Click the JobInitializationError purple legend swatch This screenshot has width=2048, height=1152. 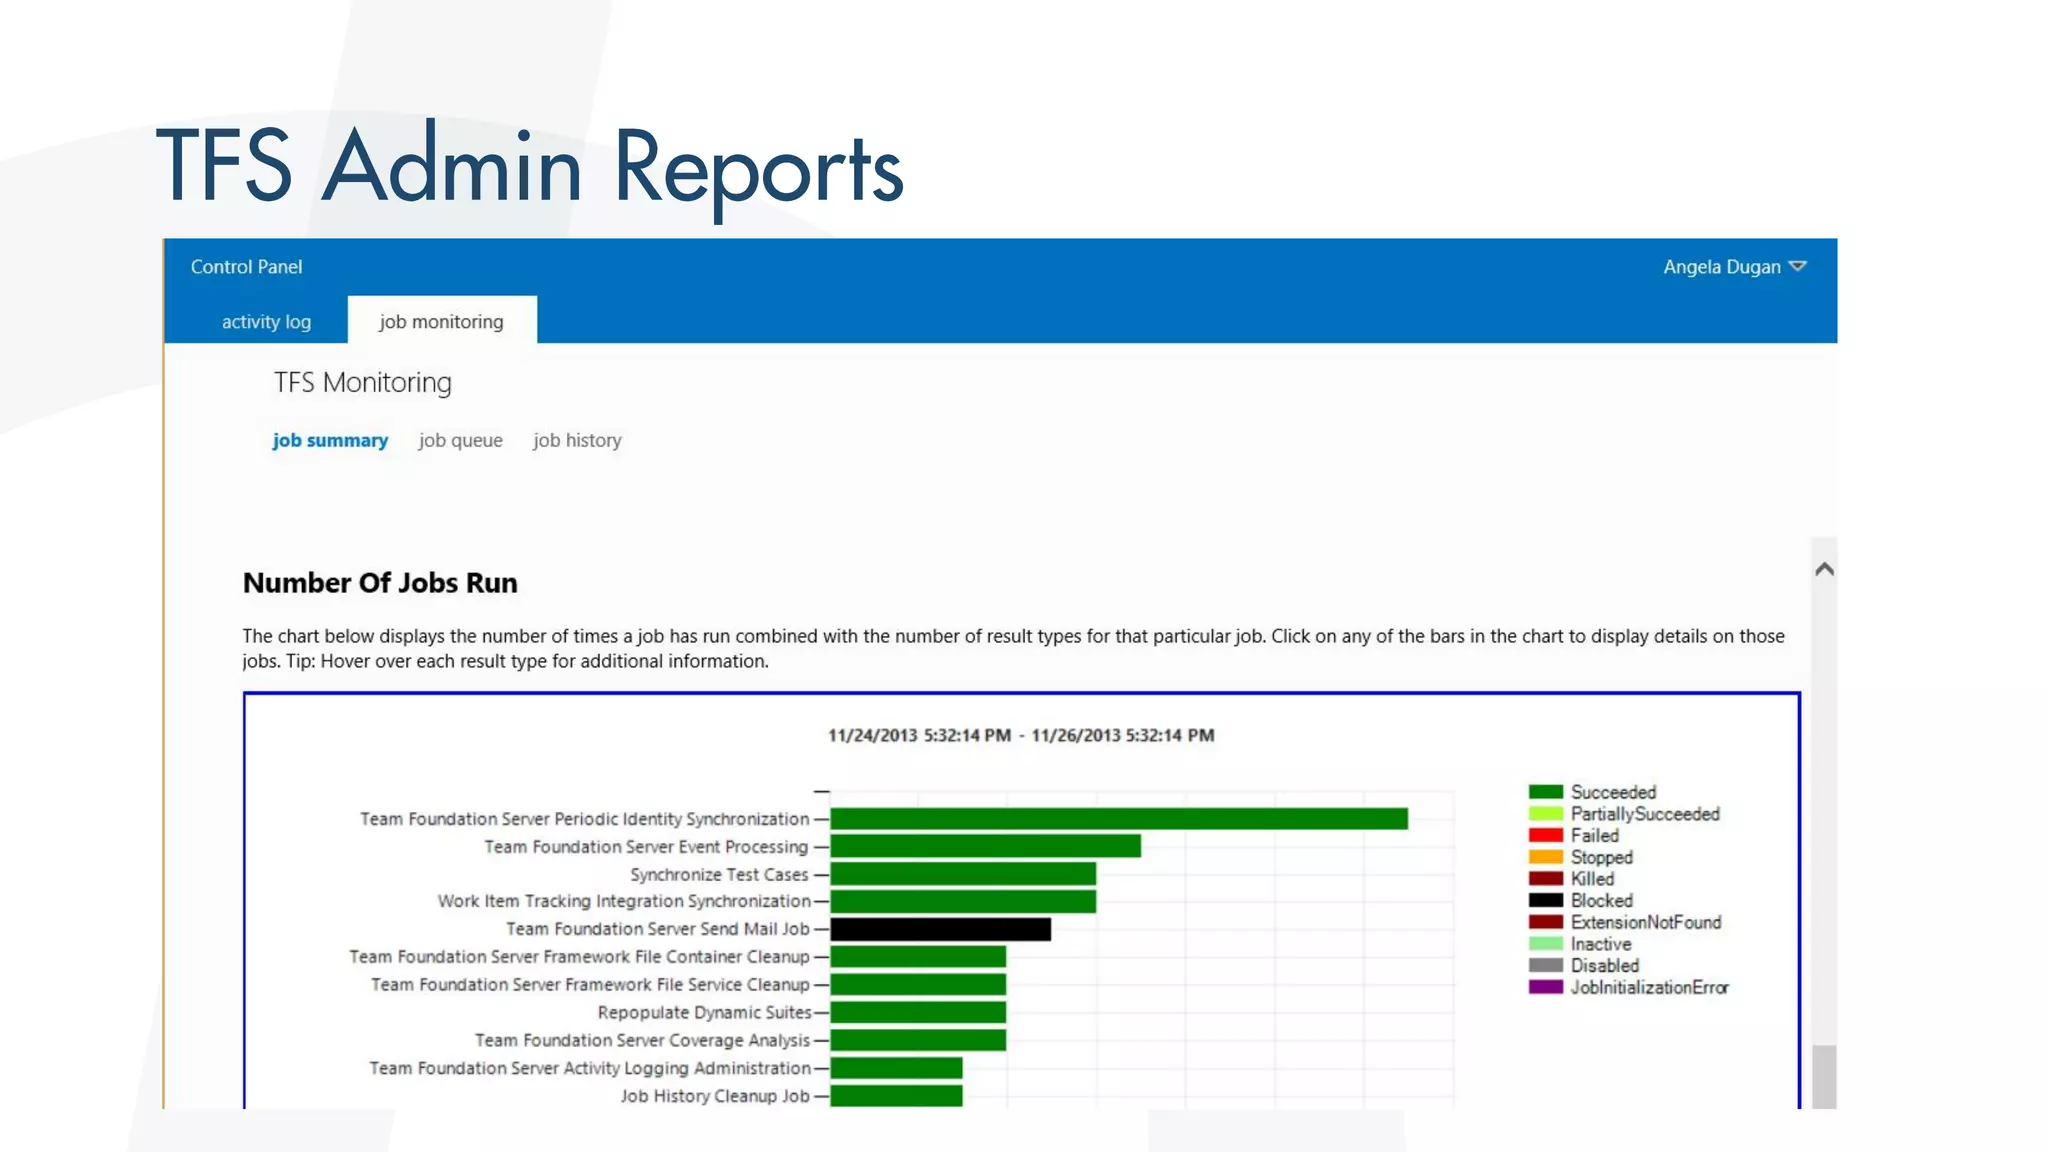[x=1545, y=987]
